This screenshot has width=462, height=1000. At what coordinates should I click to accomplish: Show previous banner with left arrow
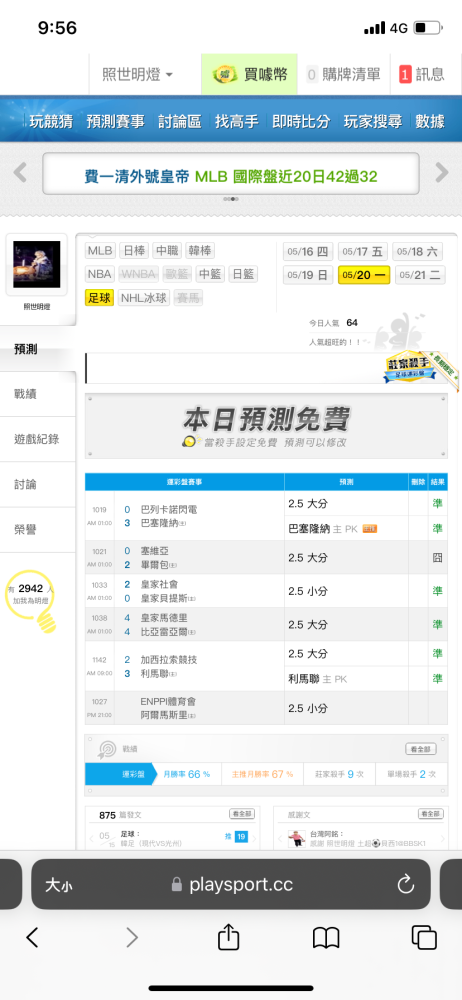pos(20,172)
